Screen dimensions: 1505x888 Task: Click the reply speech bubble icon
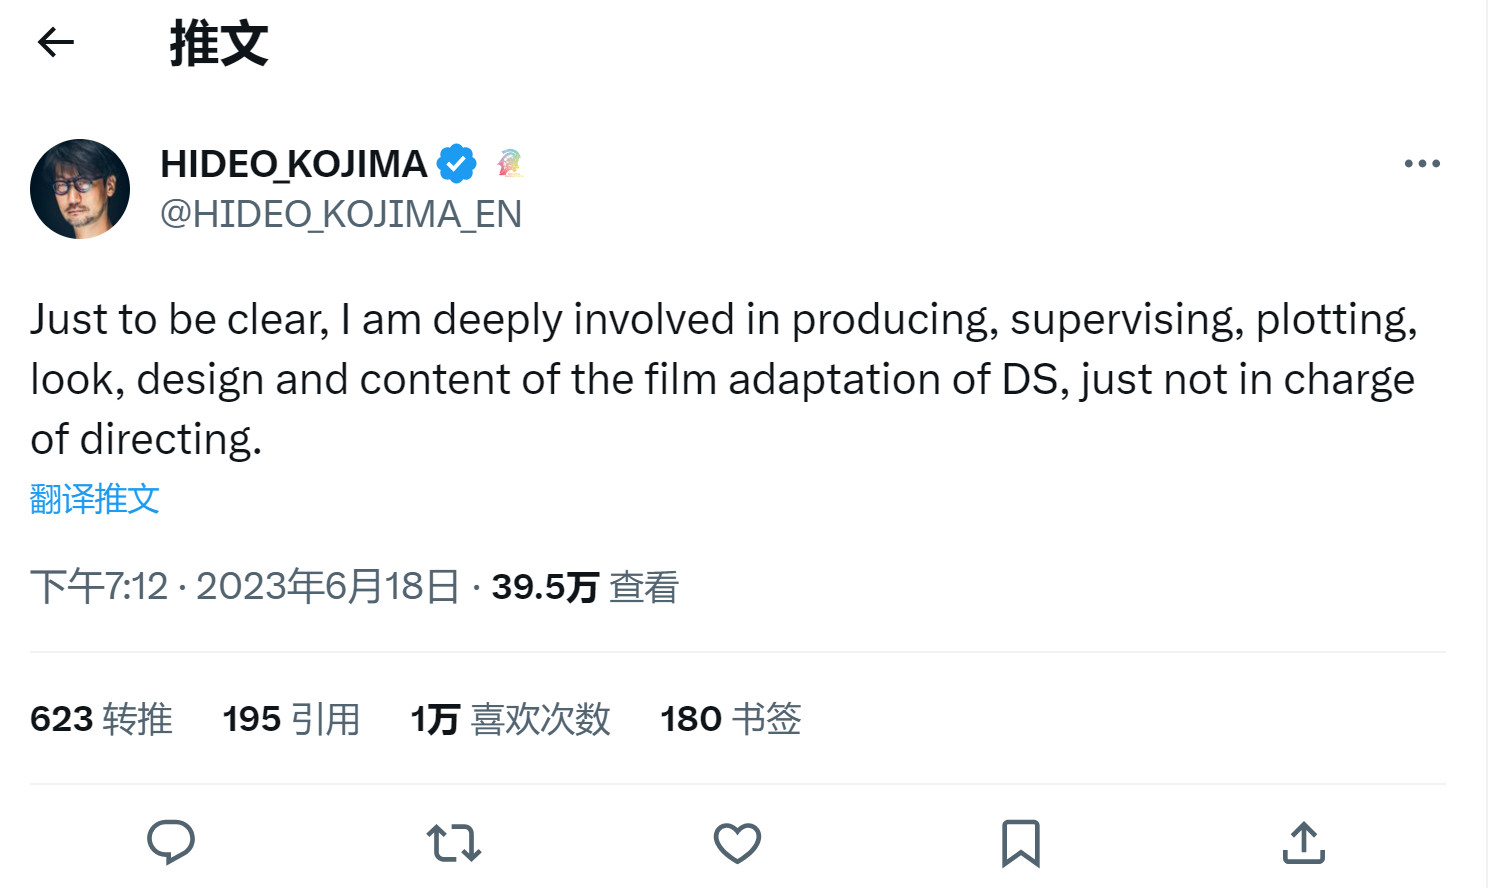tap(171, 842)
